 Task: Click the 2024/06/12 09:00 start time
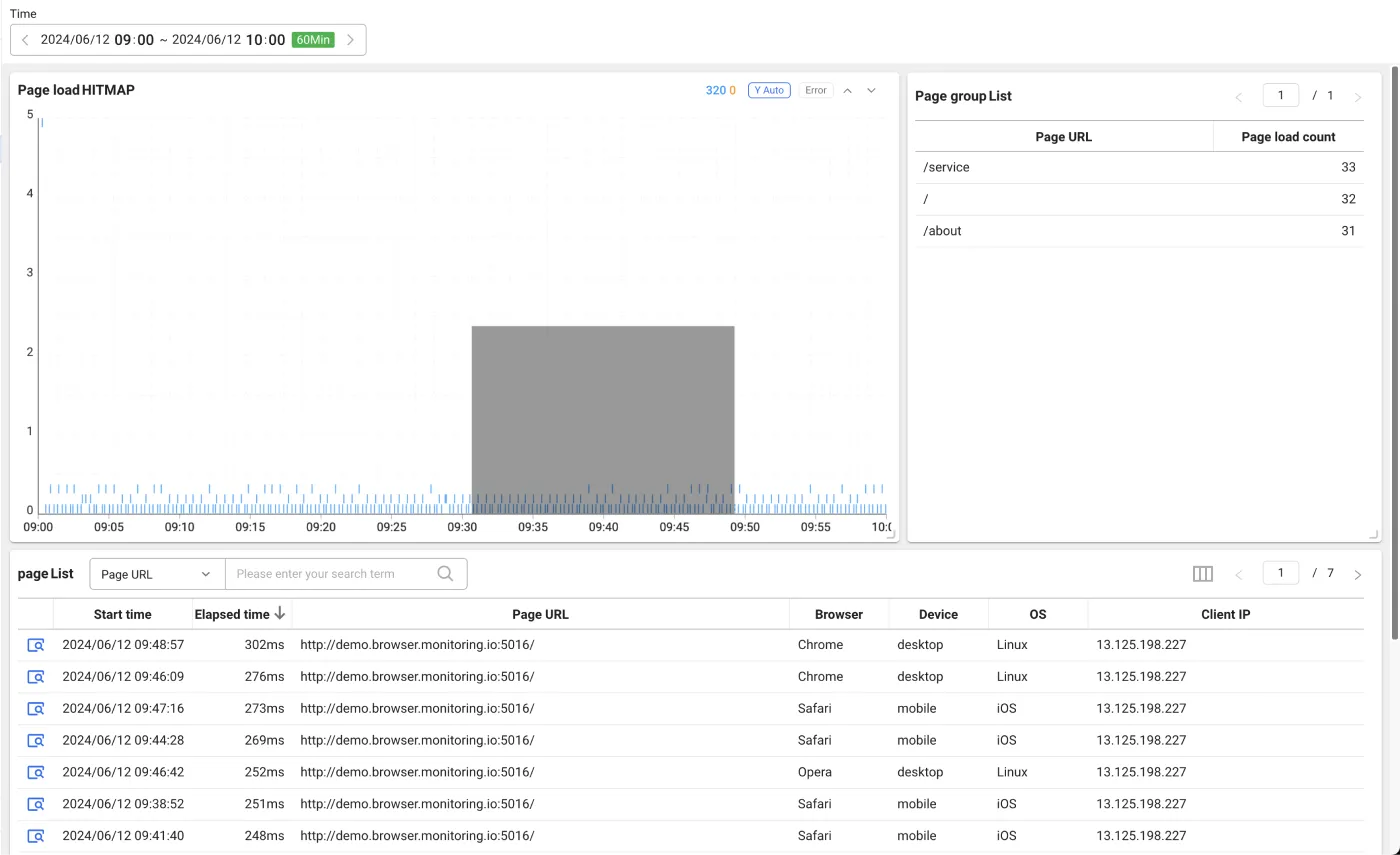(x=97, y=40)
